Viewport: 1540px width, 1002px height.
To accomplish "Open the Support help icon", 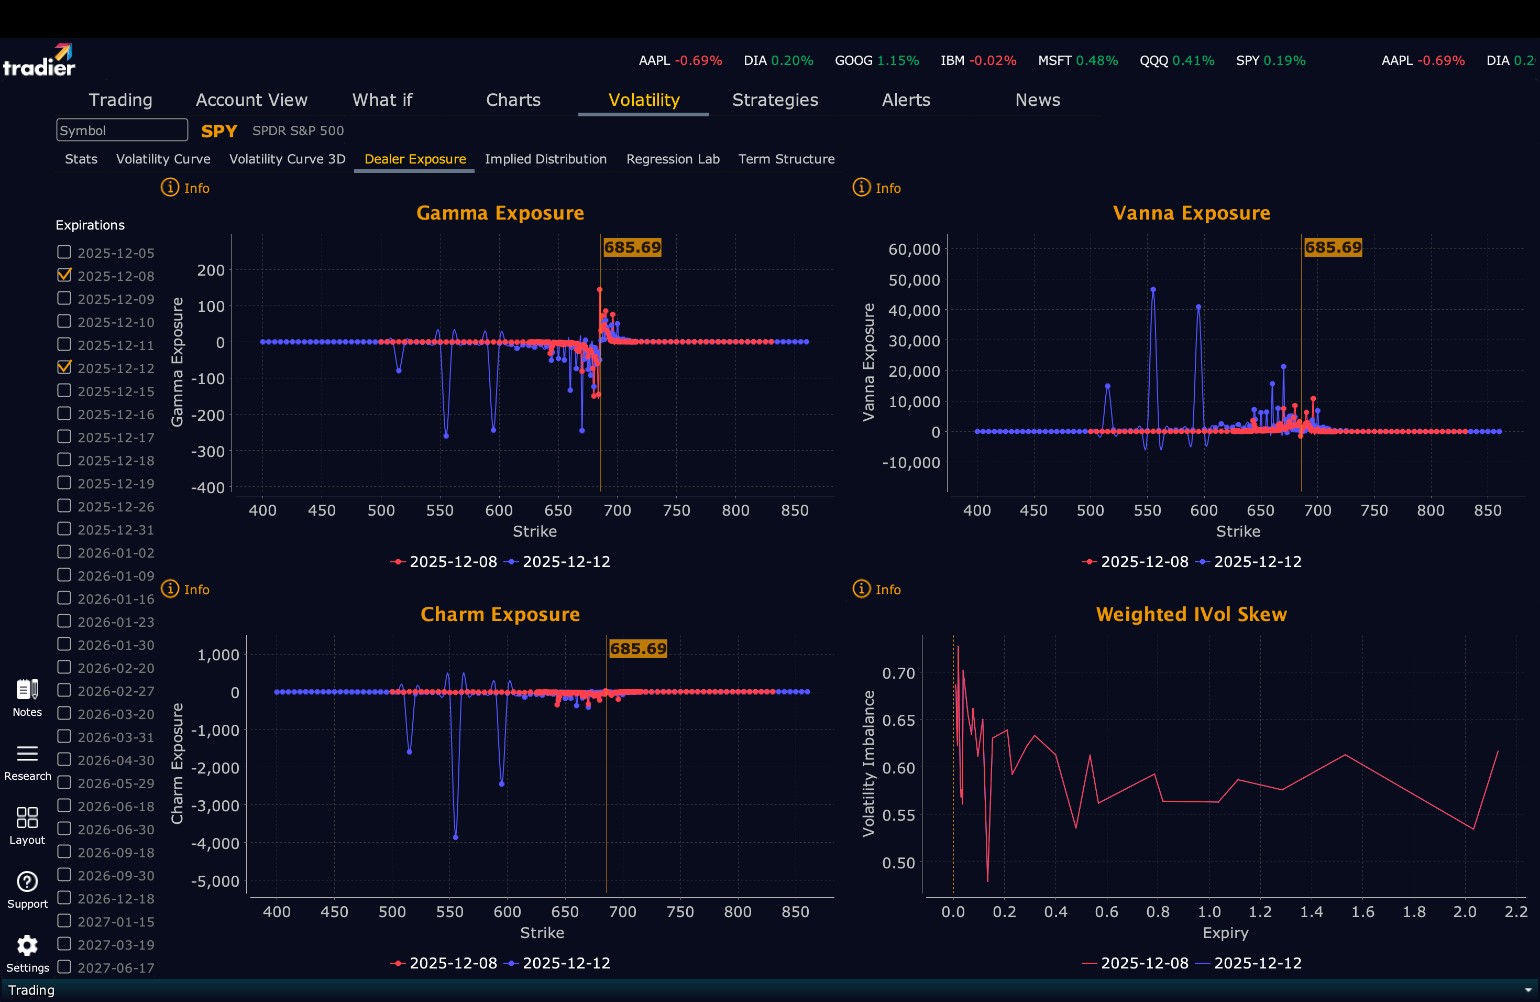I will 27,881.
